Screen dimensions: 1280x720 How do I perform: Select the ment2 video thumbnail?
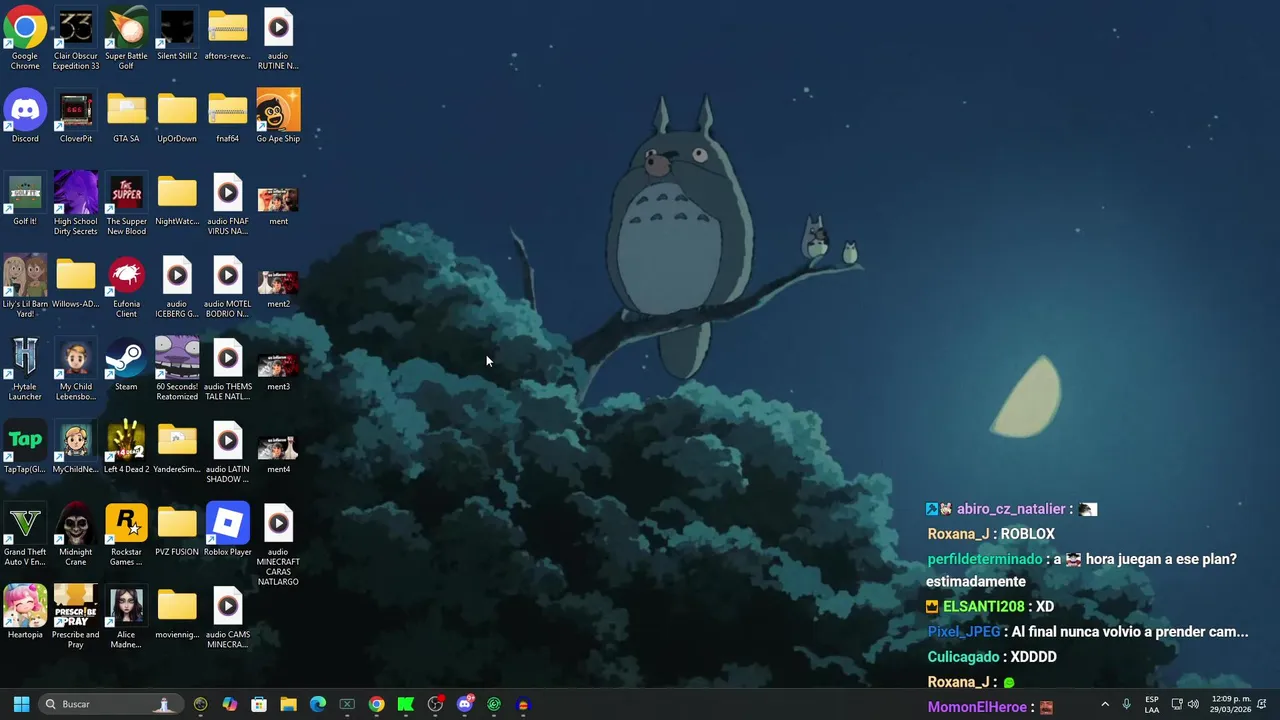278,287
